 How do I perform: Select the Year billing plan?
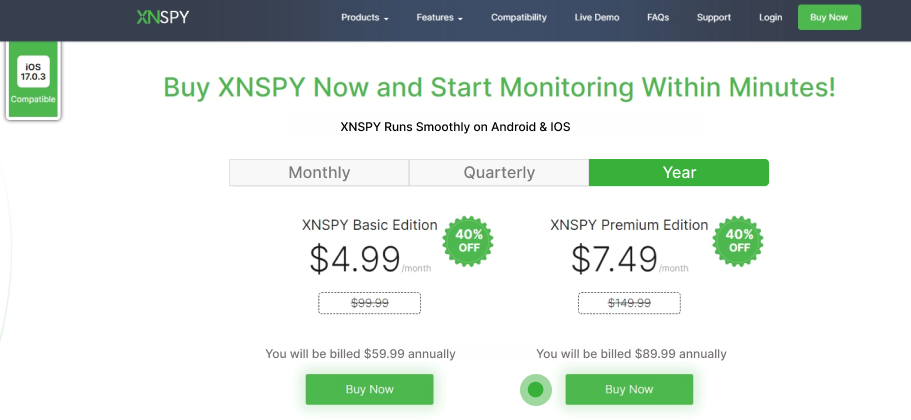pyautogui.click(x=679, y=172)
